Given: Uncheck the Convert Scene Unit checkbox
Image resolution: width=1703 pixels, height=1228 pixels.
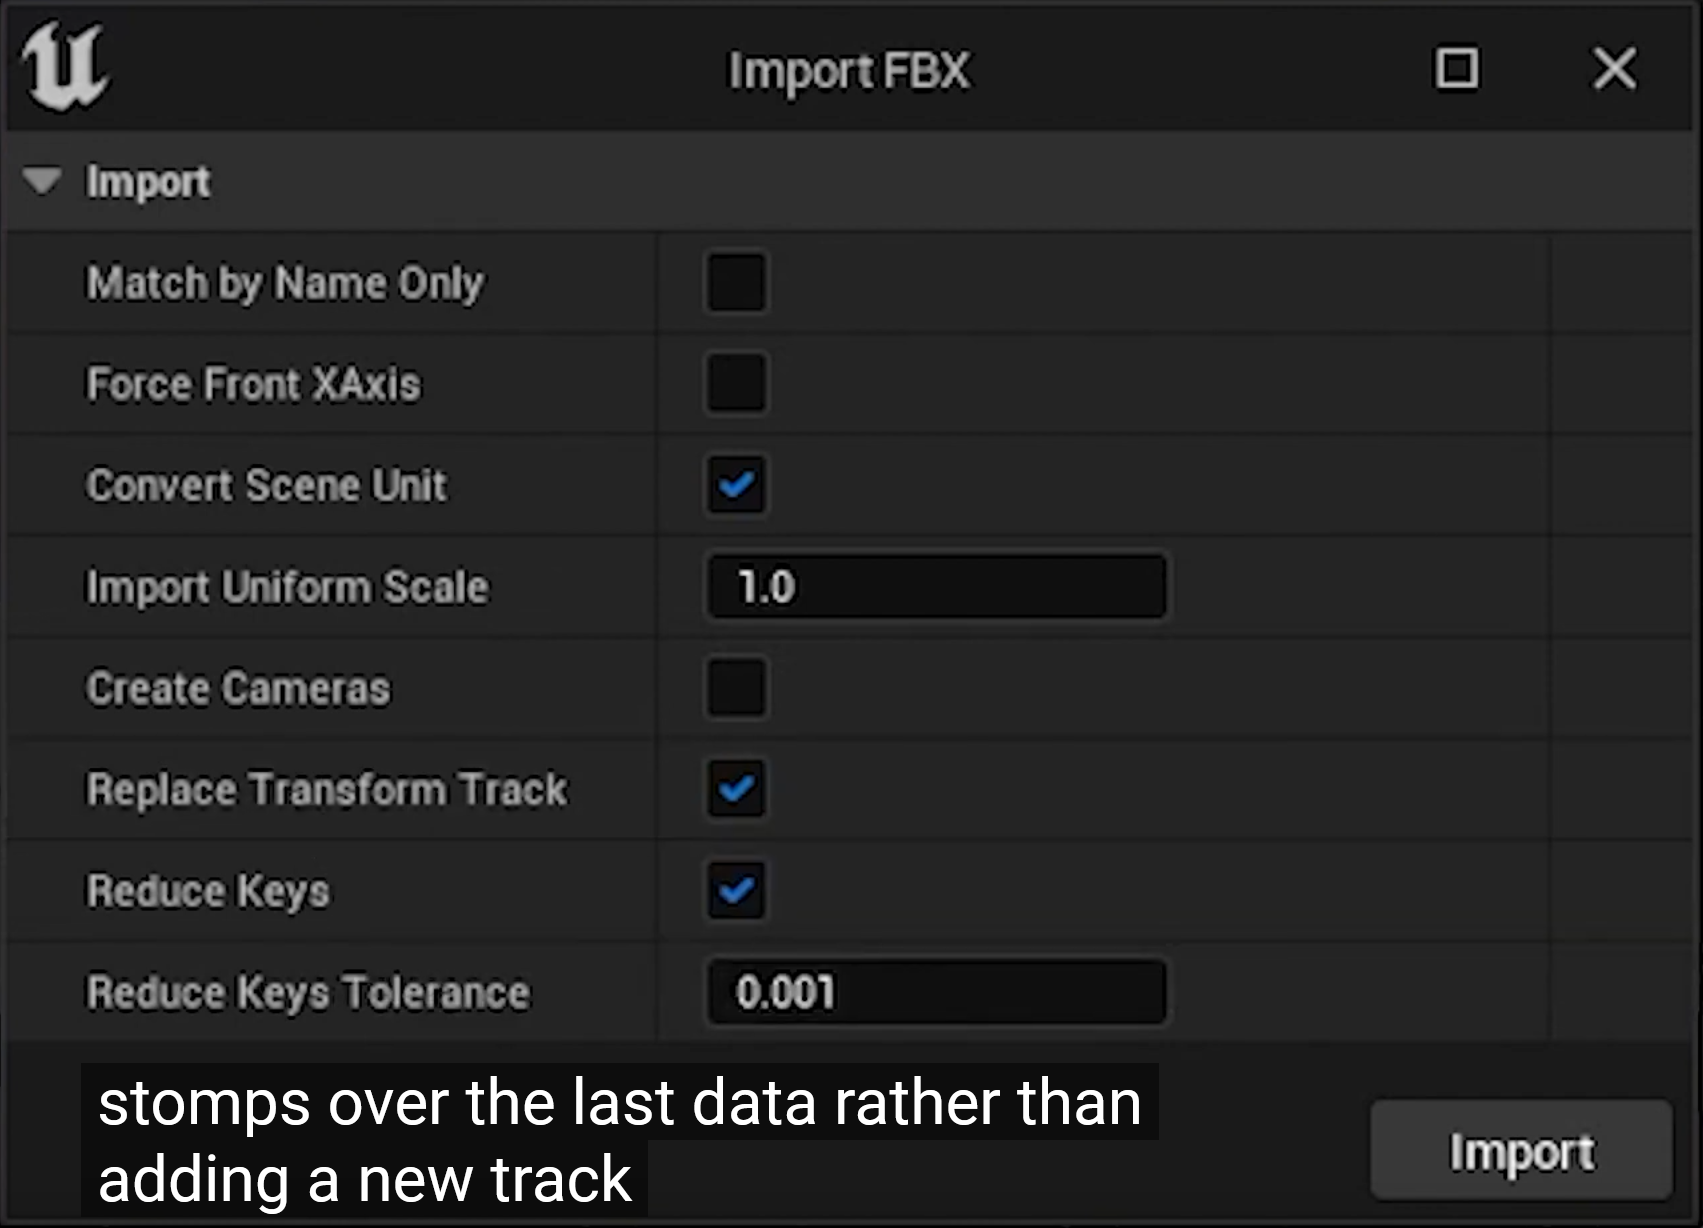Looking at the screenshot, I should [736, 485].
